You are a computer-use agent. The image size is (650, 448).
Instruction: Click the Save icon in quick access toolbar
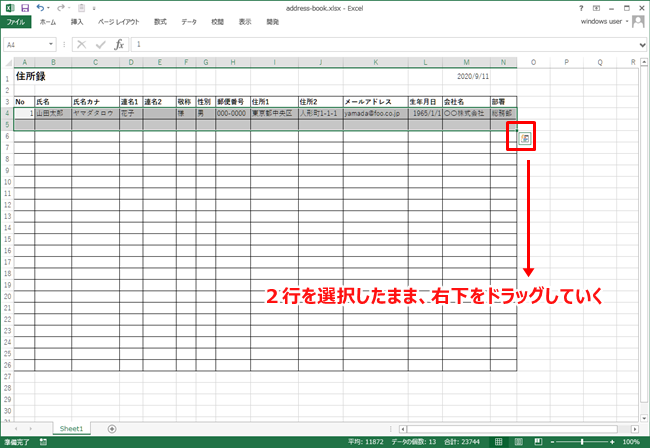(x=25, y=8)
